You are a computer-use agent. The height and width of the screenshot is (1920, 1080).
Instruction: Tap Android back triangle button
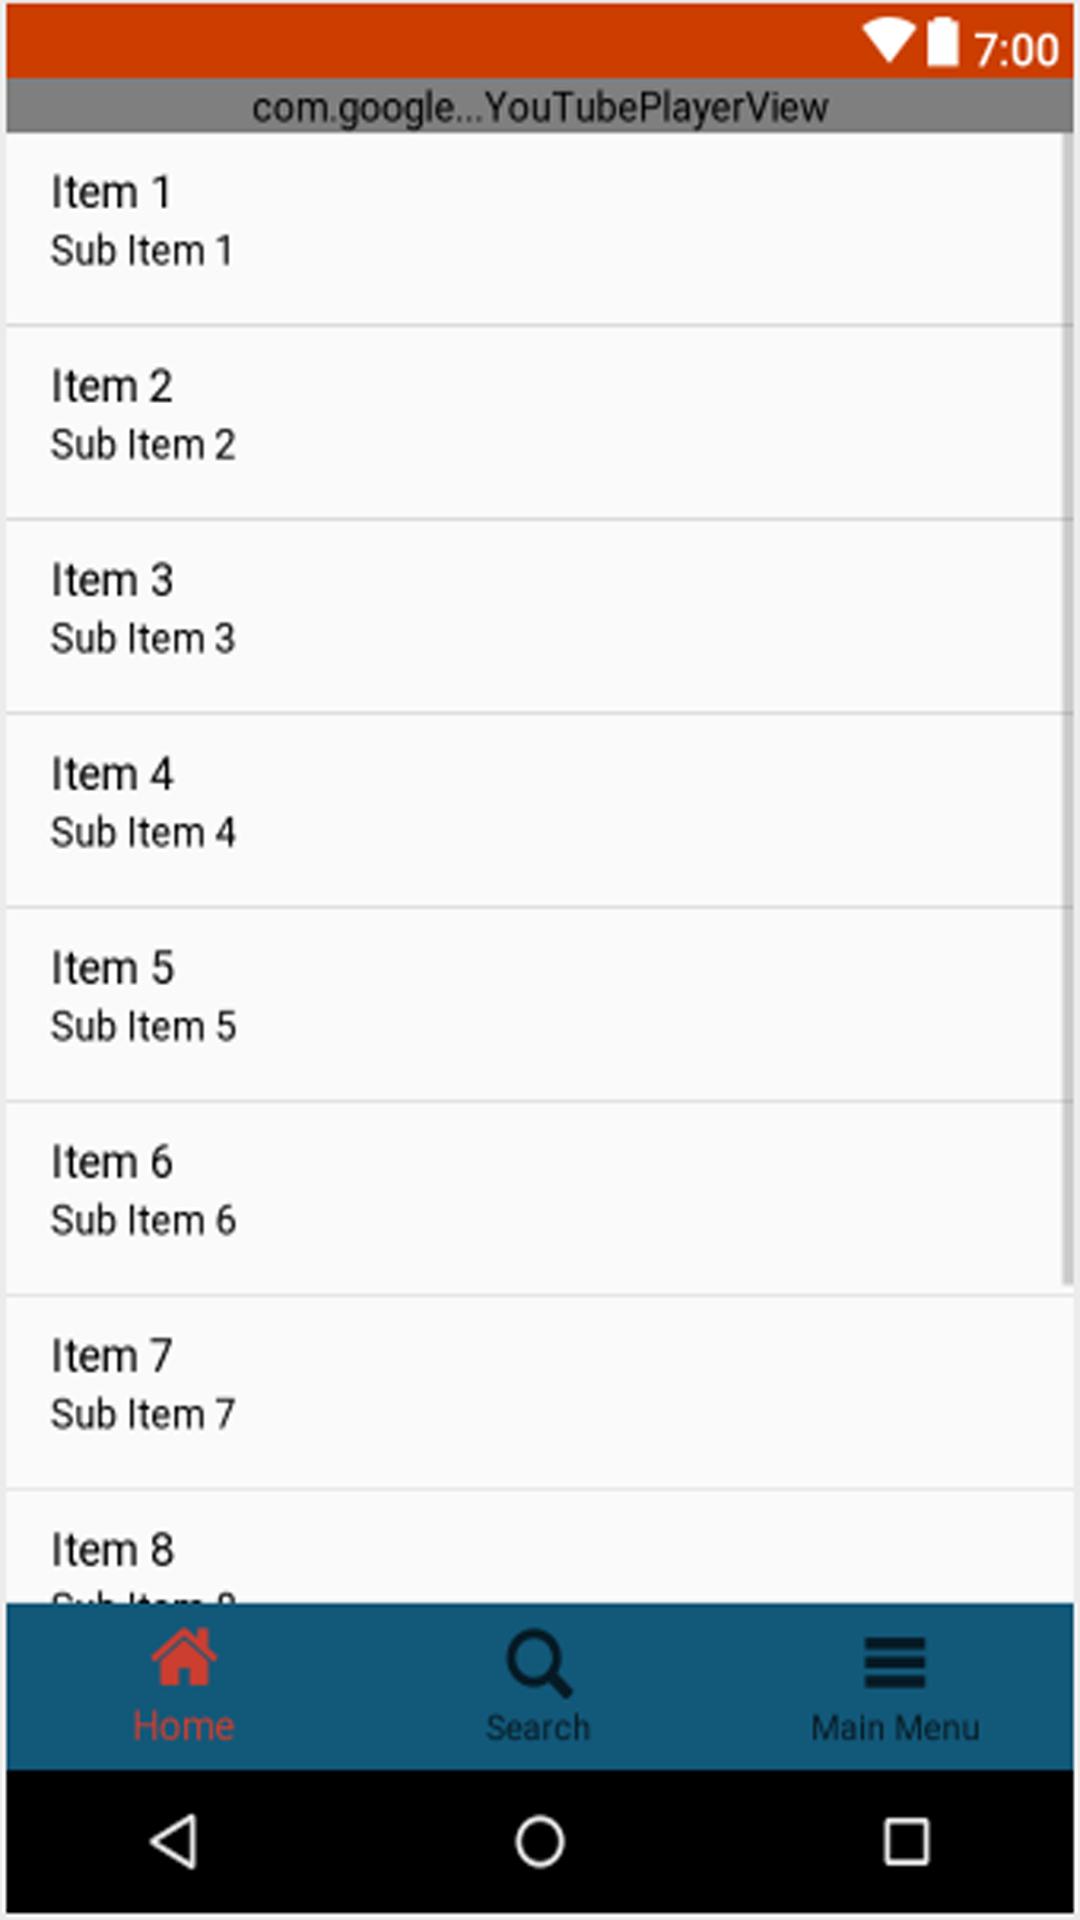[x=174, y=1841]
